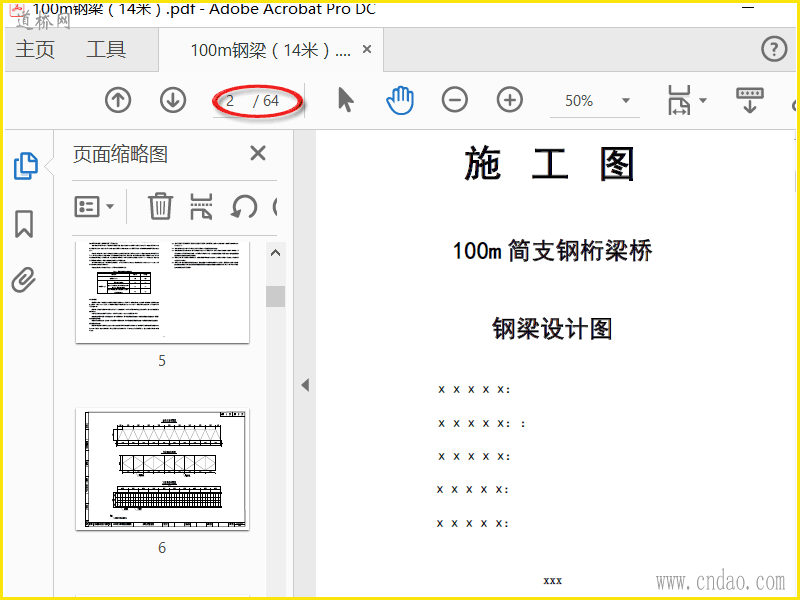
Task: Edit the current page number field
Action: point(231,101)
